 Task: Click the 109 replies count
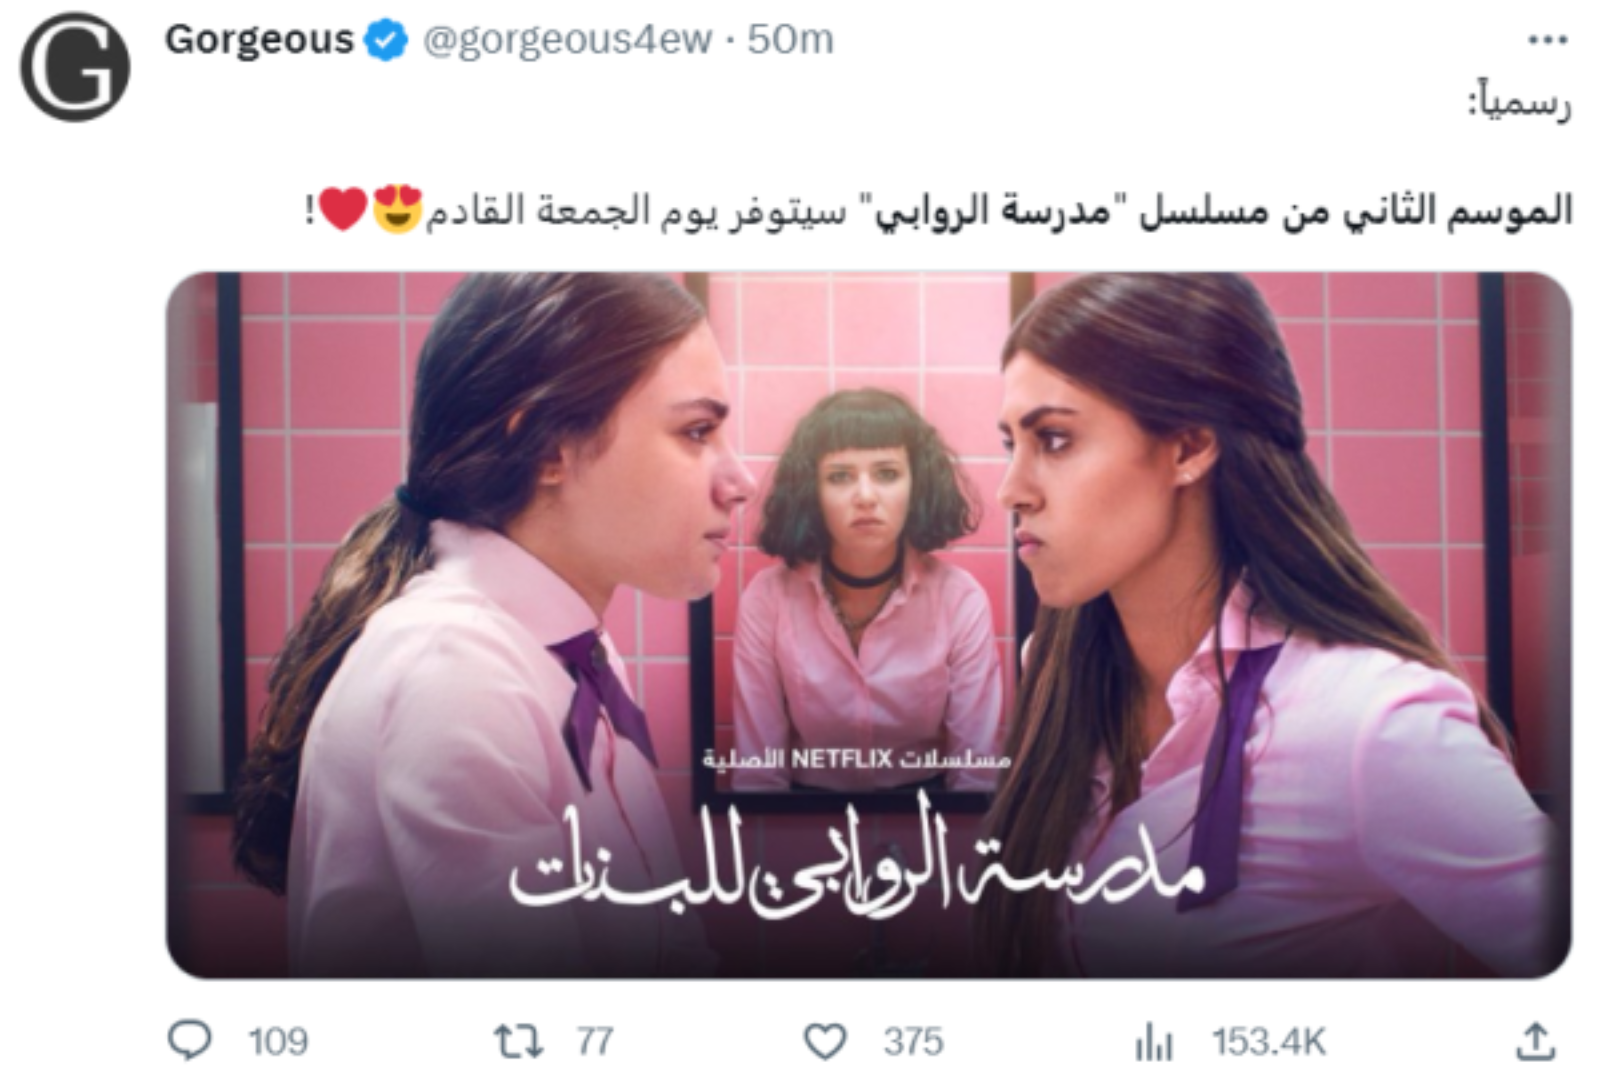coord(278,1042)
